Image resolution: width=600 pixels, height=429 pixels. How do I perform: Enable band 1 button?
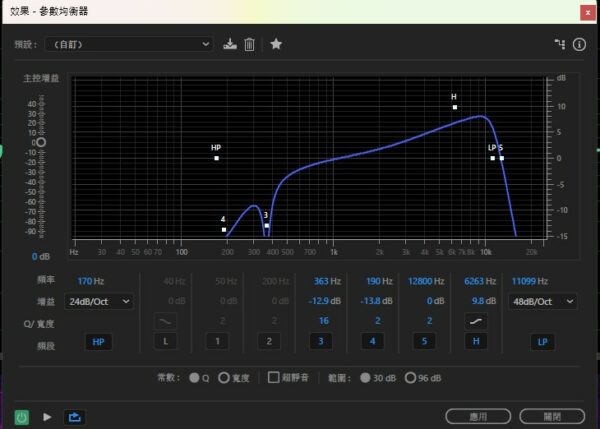[213, 342]
